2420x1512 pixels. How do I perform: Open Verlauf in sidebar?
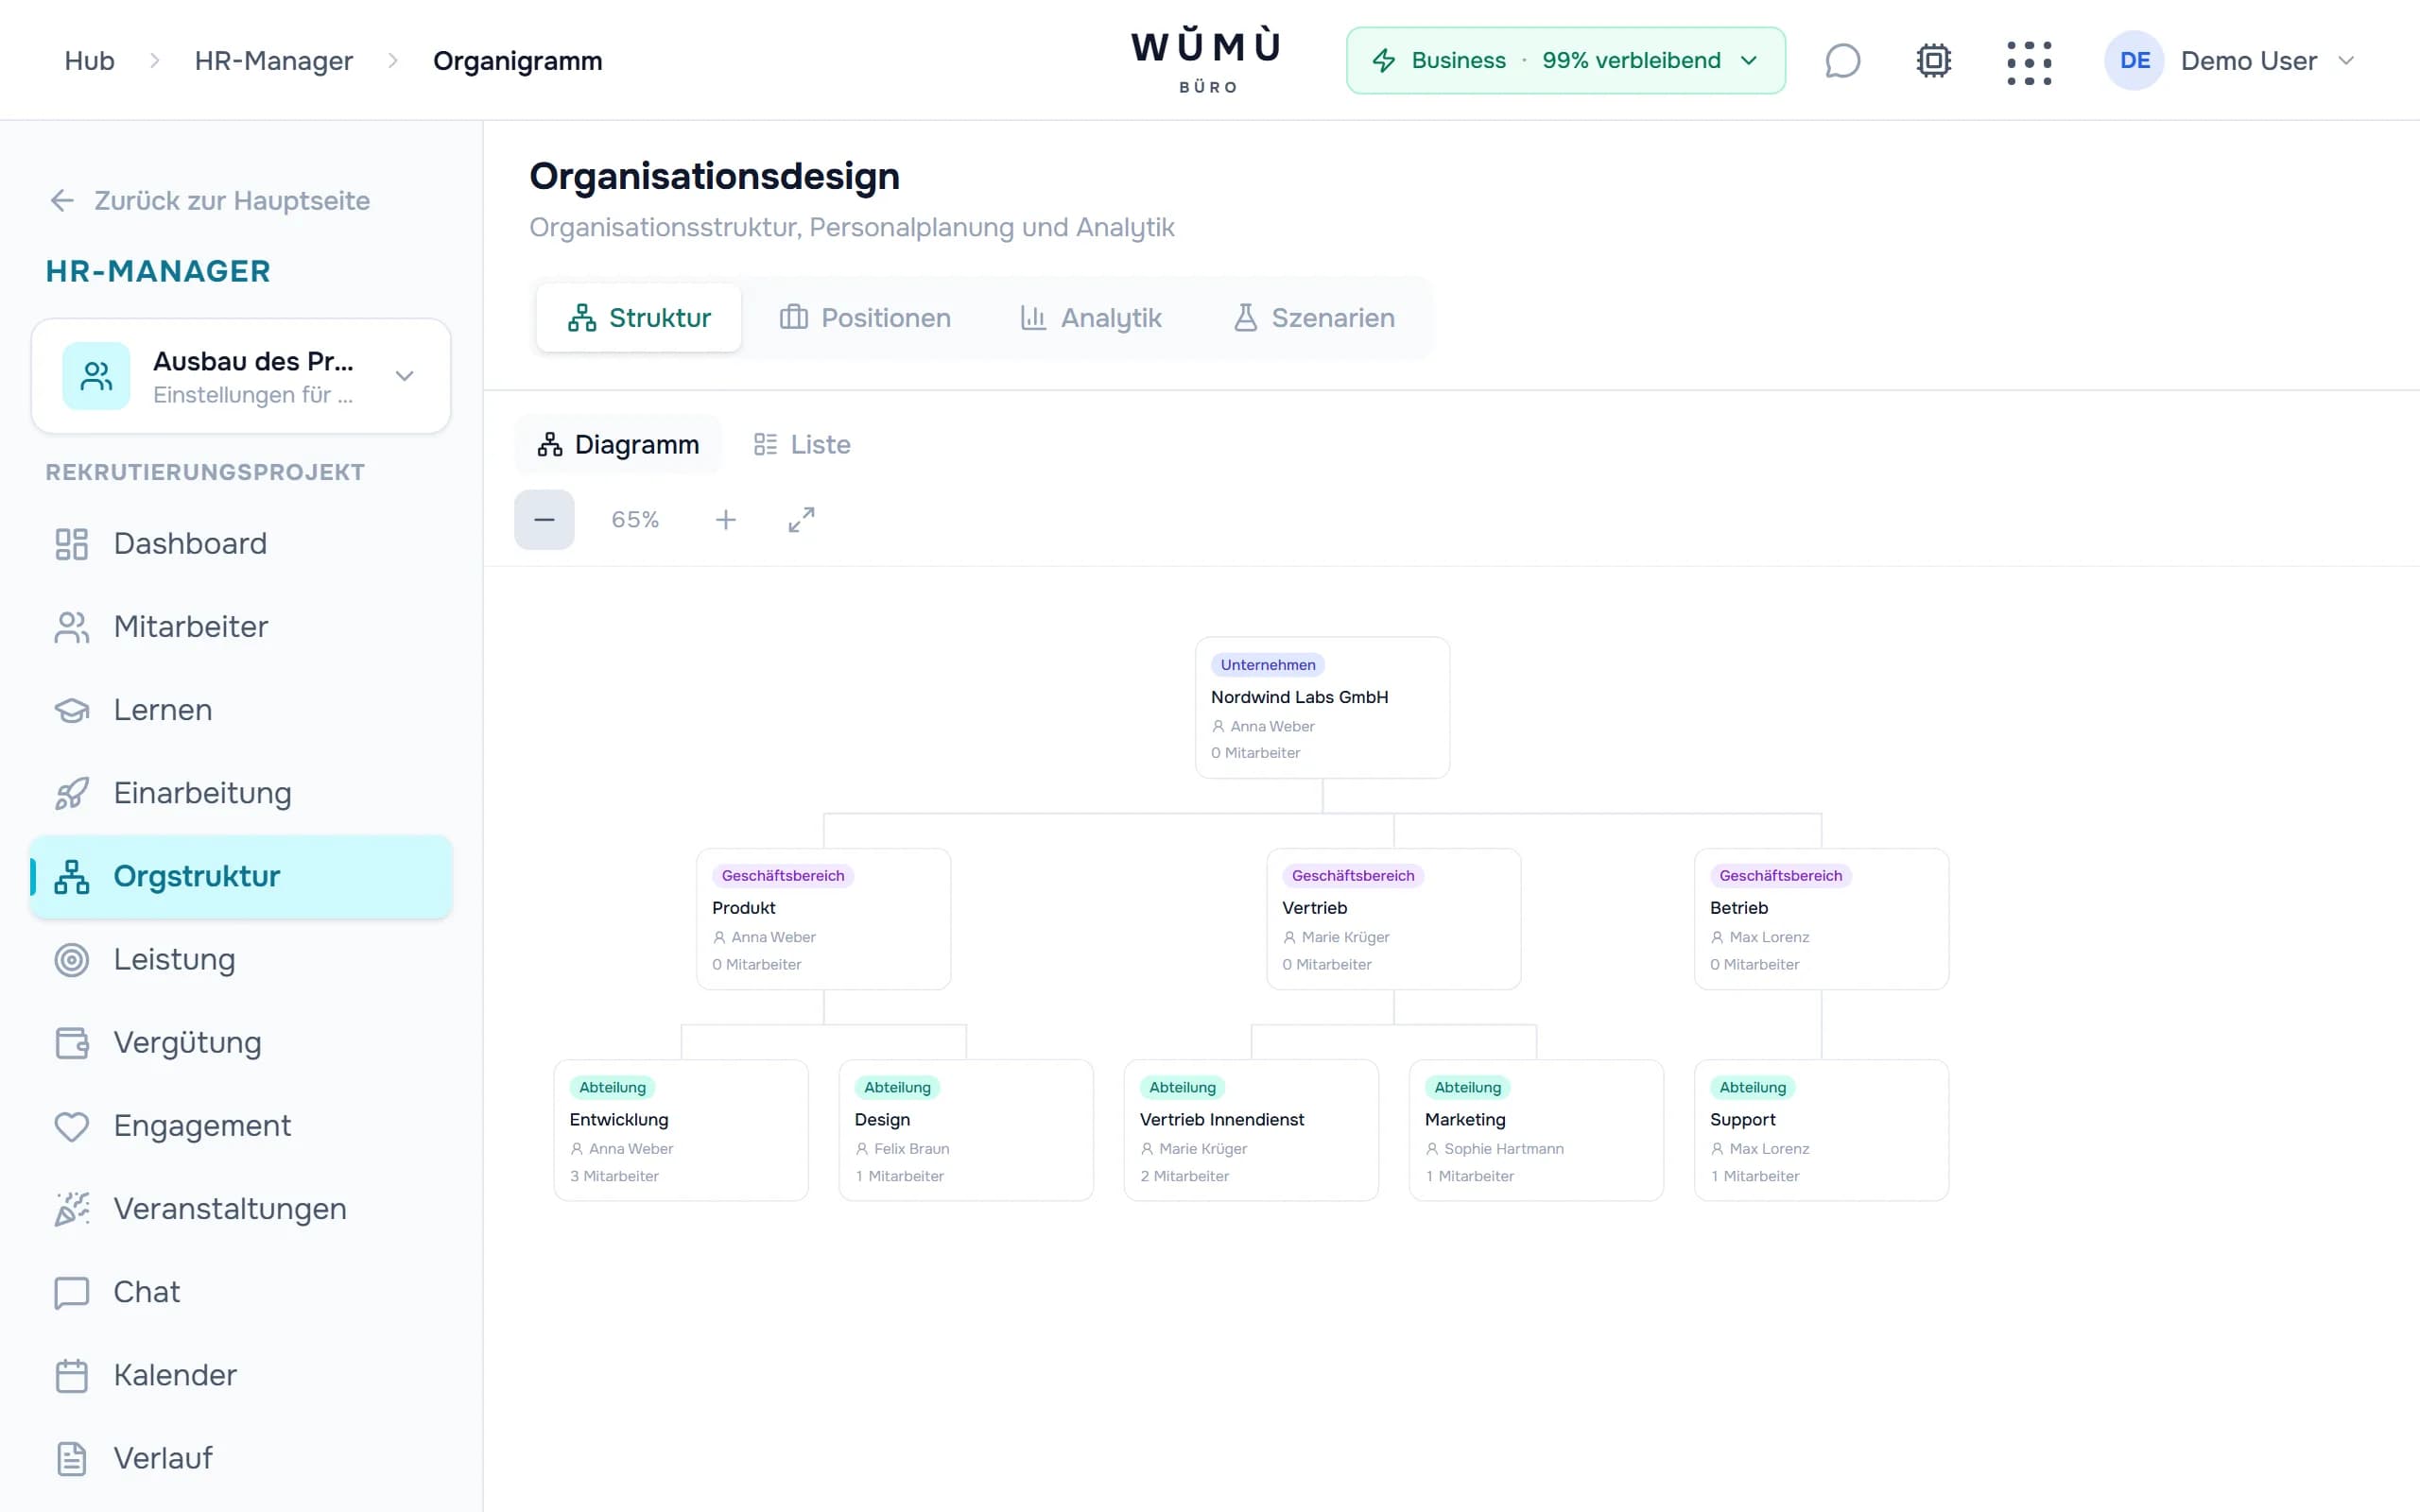pos(241,1458)
